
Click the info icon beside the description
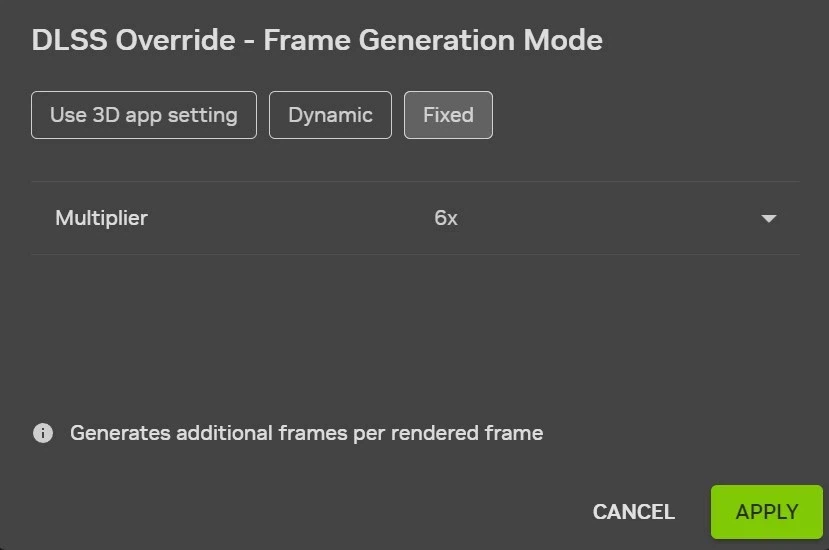click(x=43, y=433)
